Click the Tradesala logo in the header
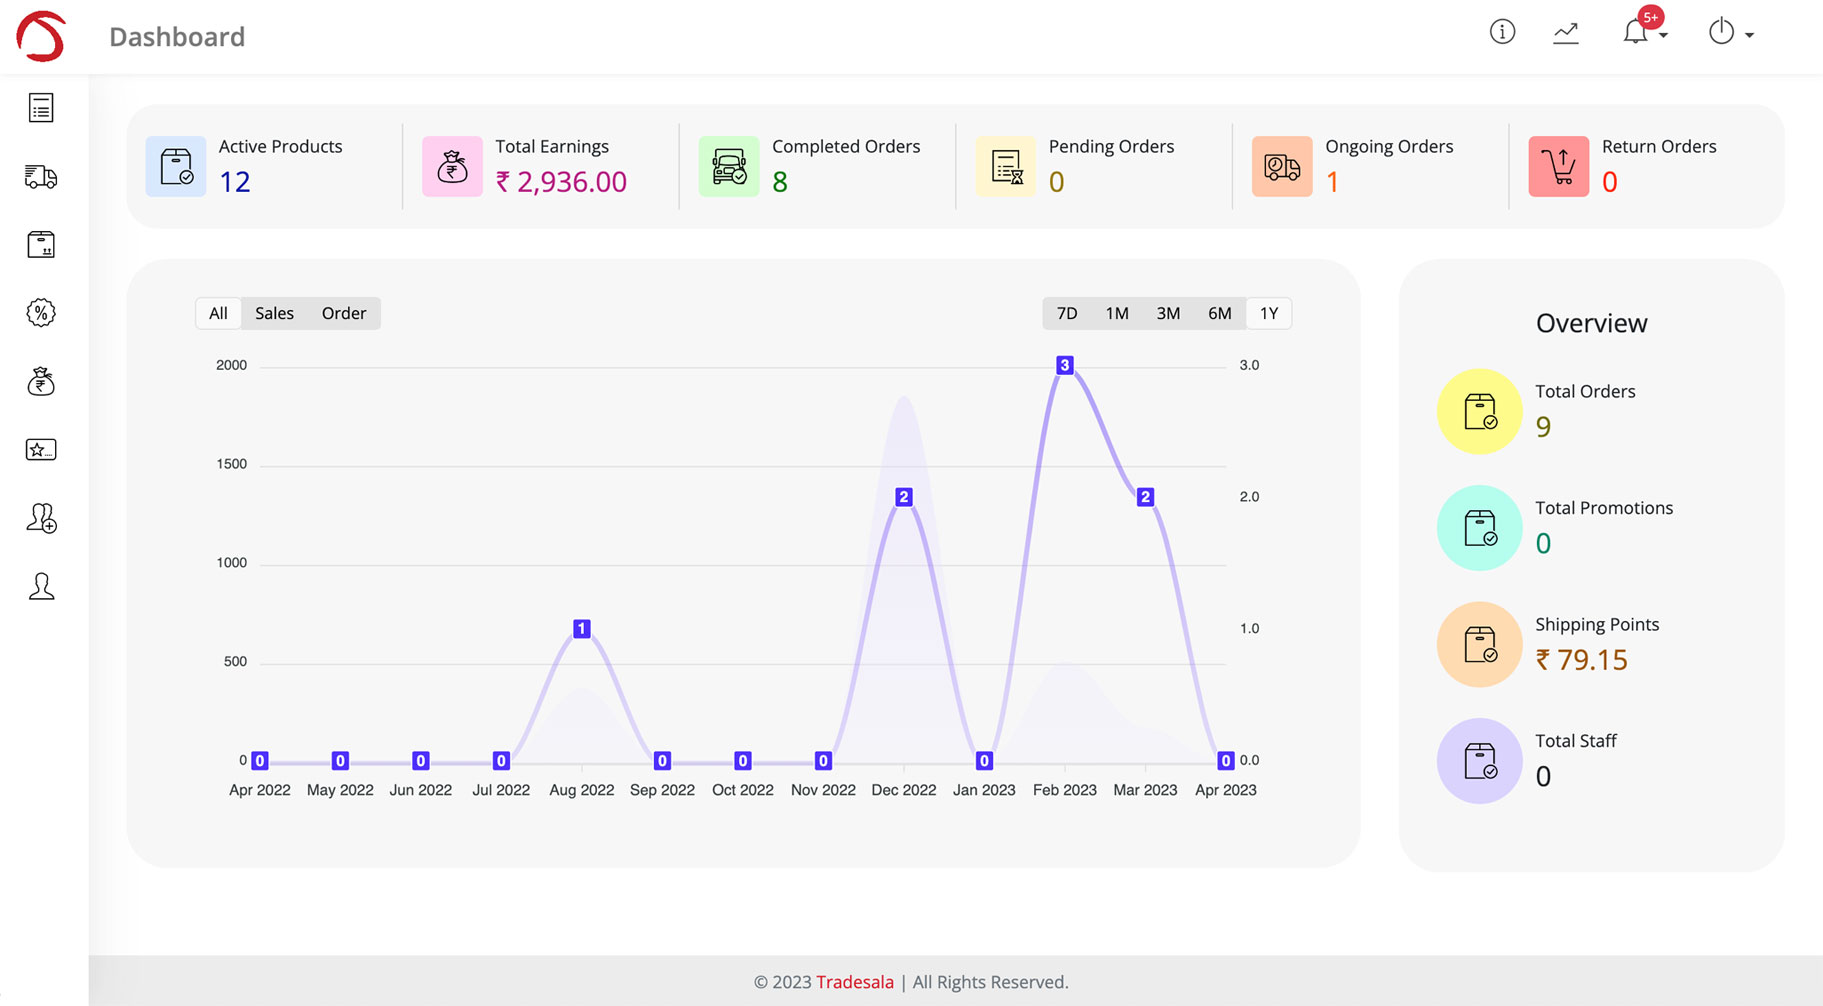Image resolution: width=1823 pixels, height=1006 pixels. [x=41, y=36]
